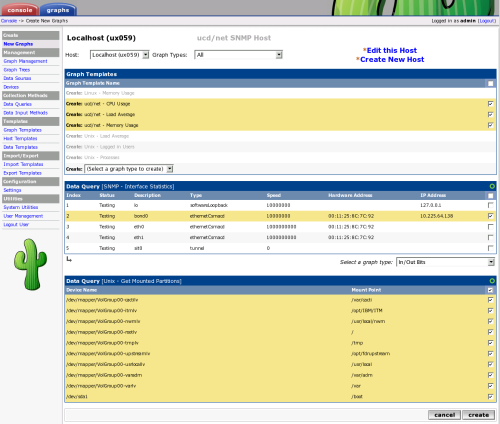Click the cancel button
Viewport: 500px width, 424px height.
444,415
